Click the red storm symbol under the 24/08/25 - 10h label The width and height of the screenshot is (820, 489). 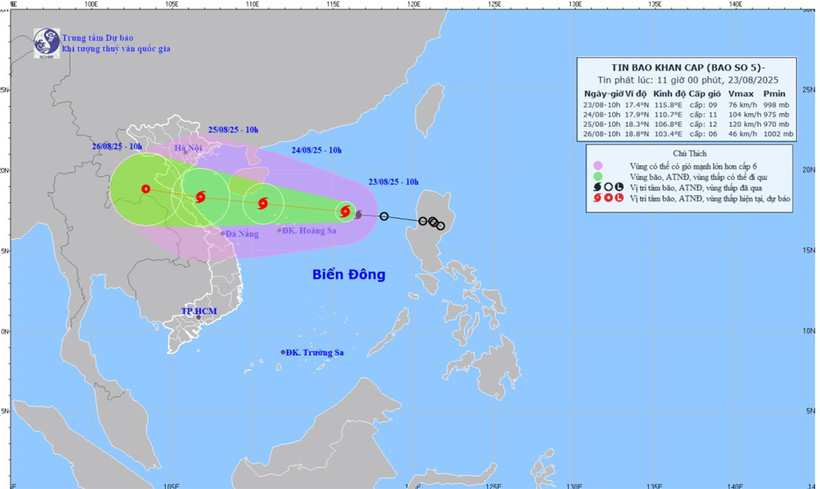coord(263,203)
